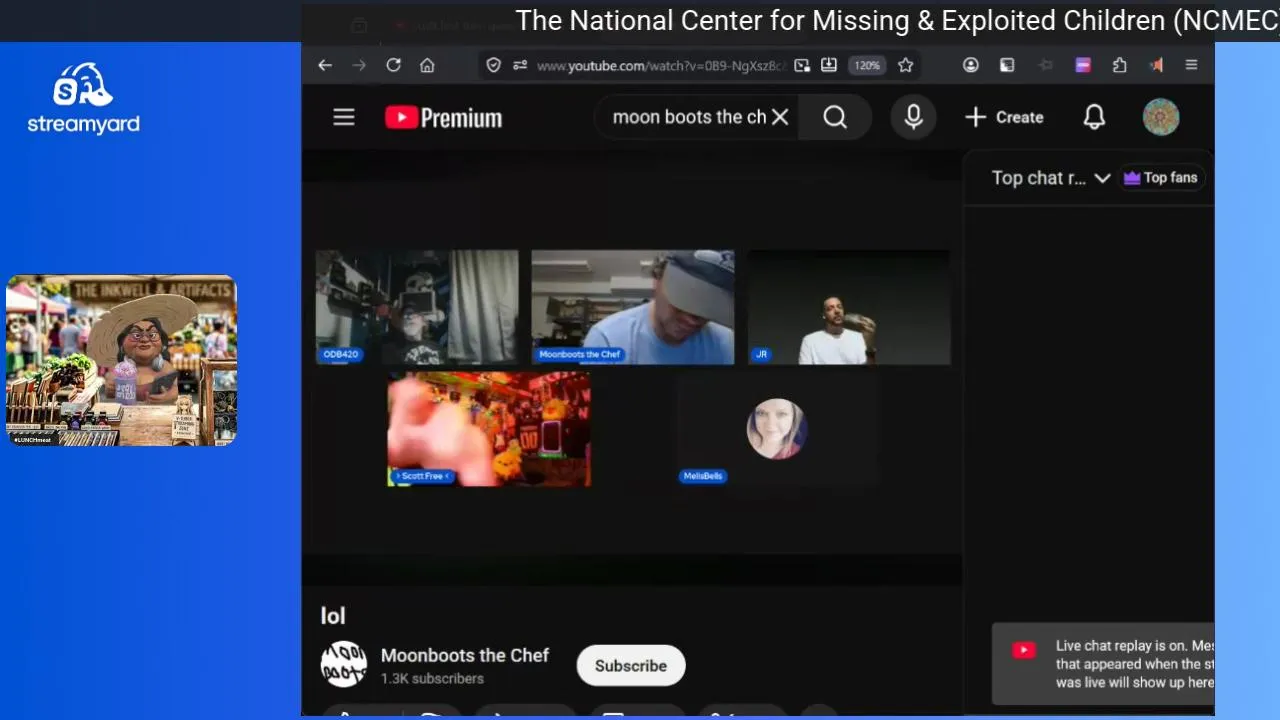
Task: Click the orange extension icon in toolbar
Action: click(x=1156, y=65)
